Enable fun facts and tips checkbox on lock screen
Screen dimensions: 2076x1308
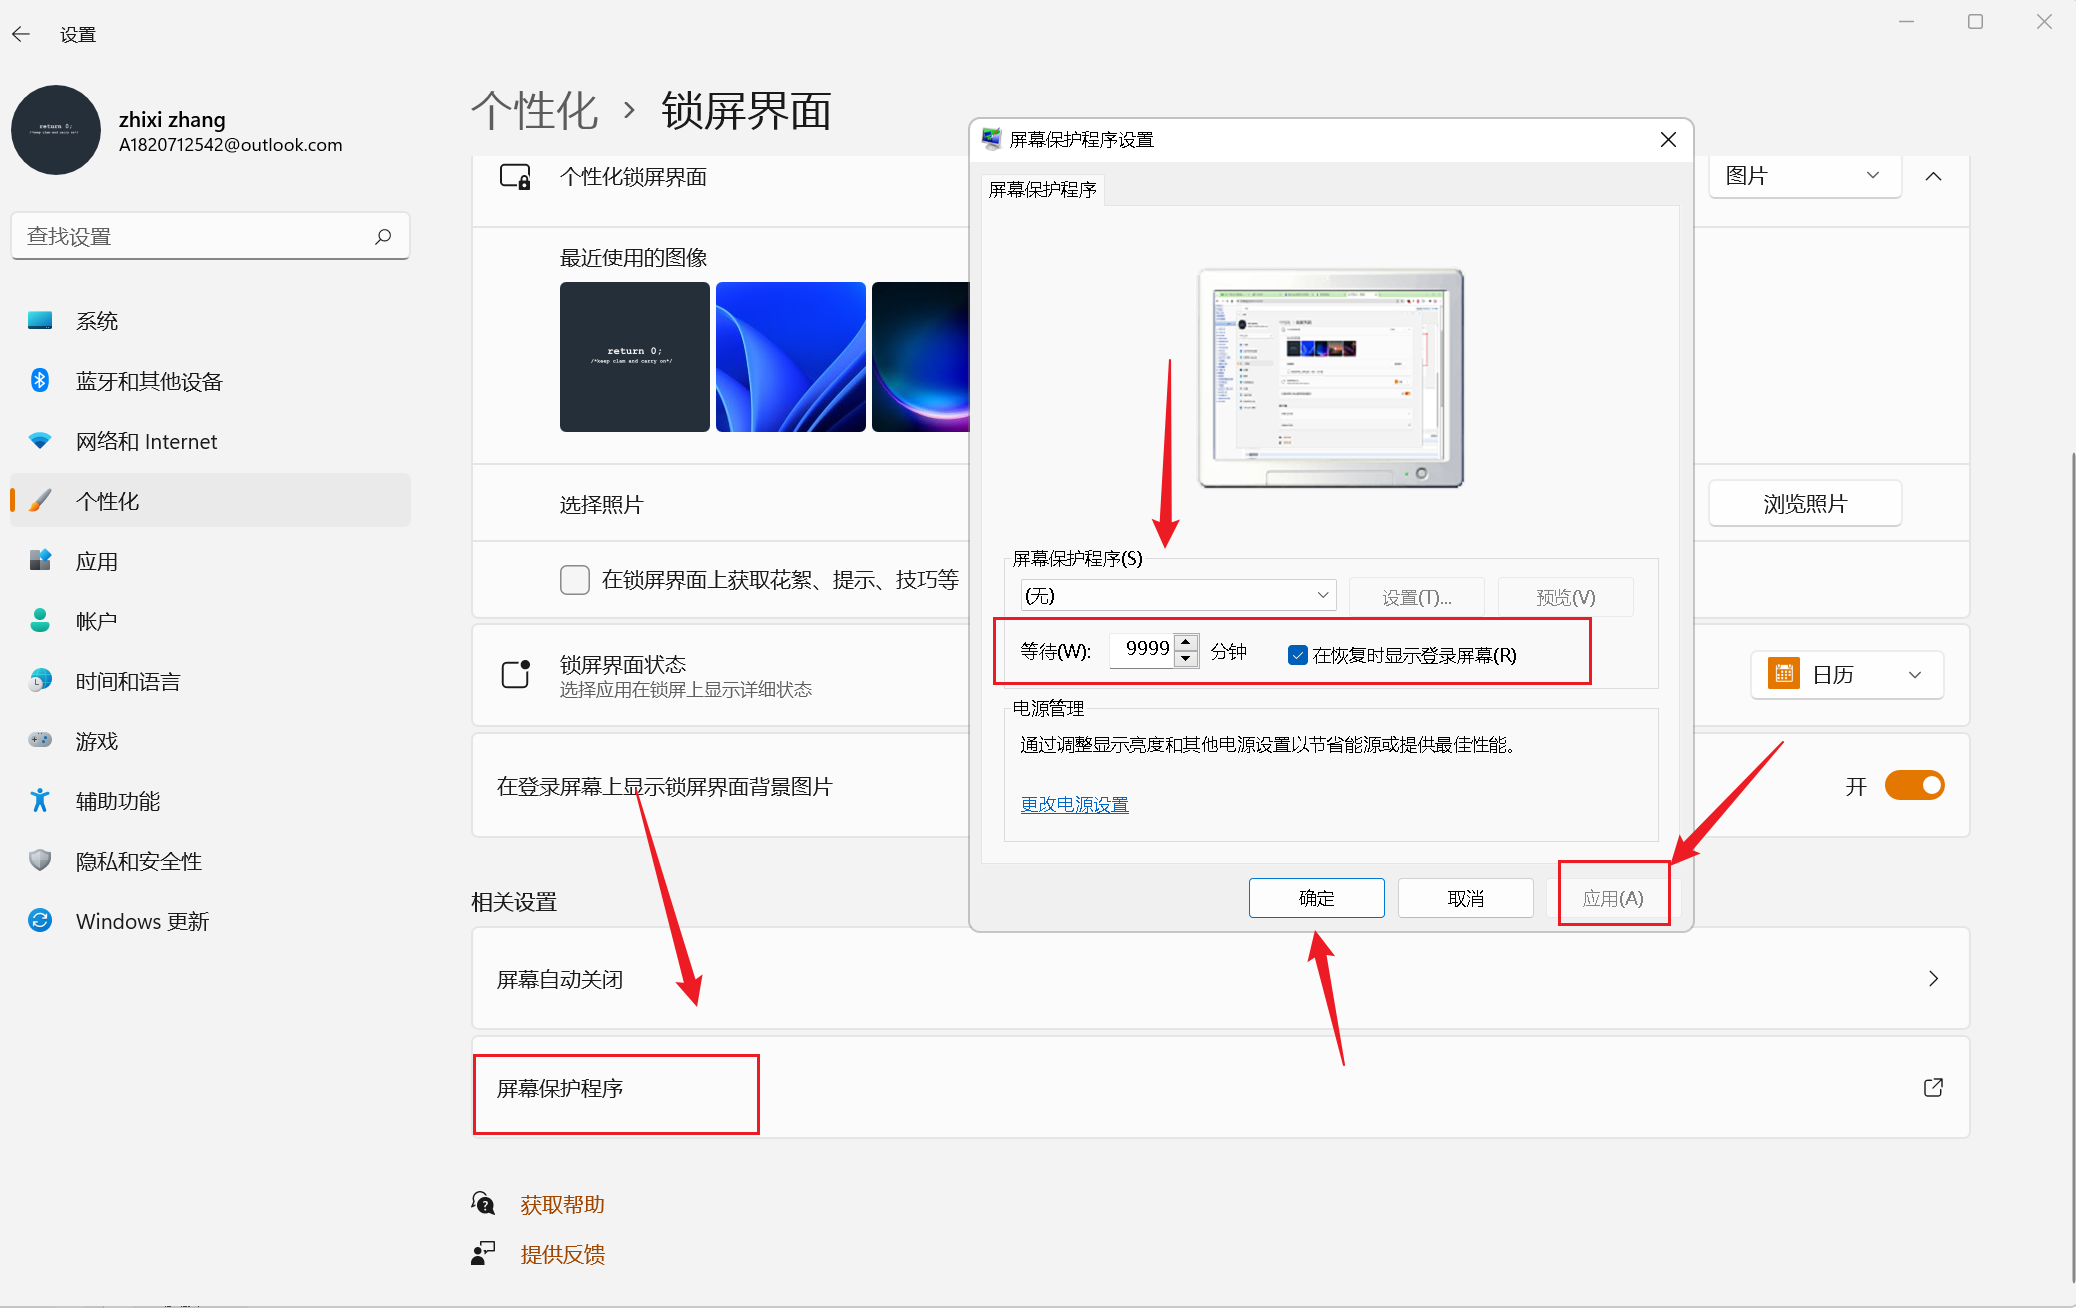(x=575, y=580)
